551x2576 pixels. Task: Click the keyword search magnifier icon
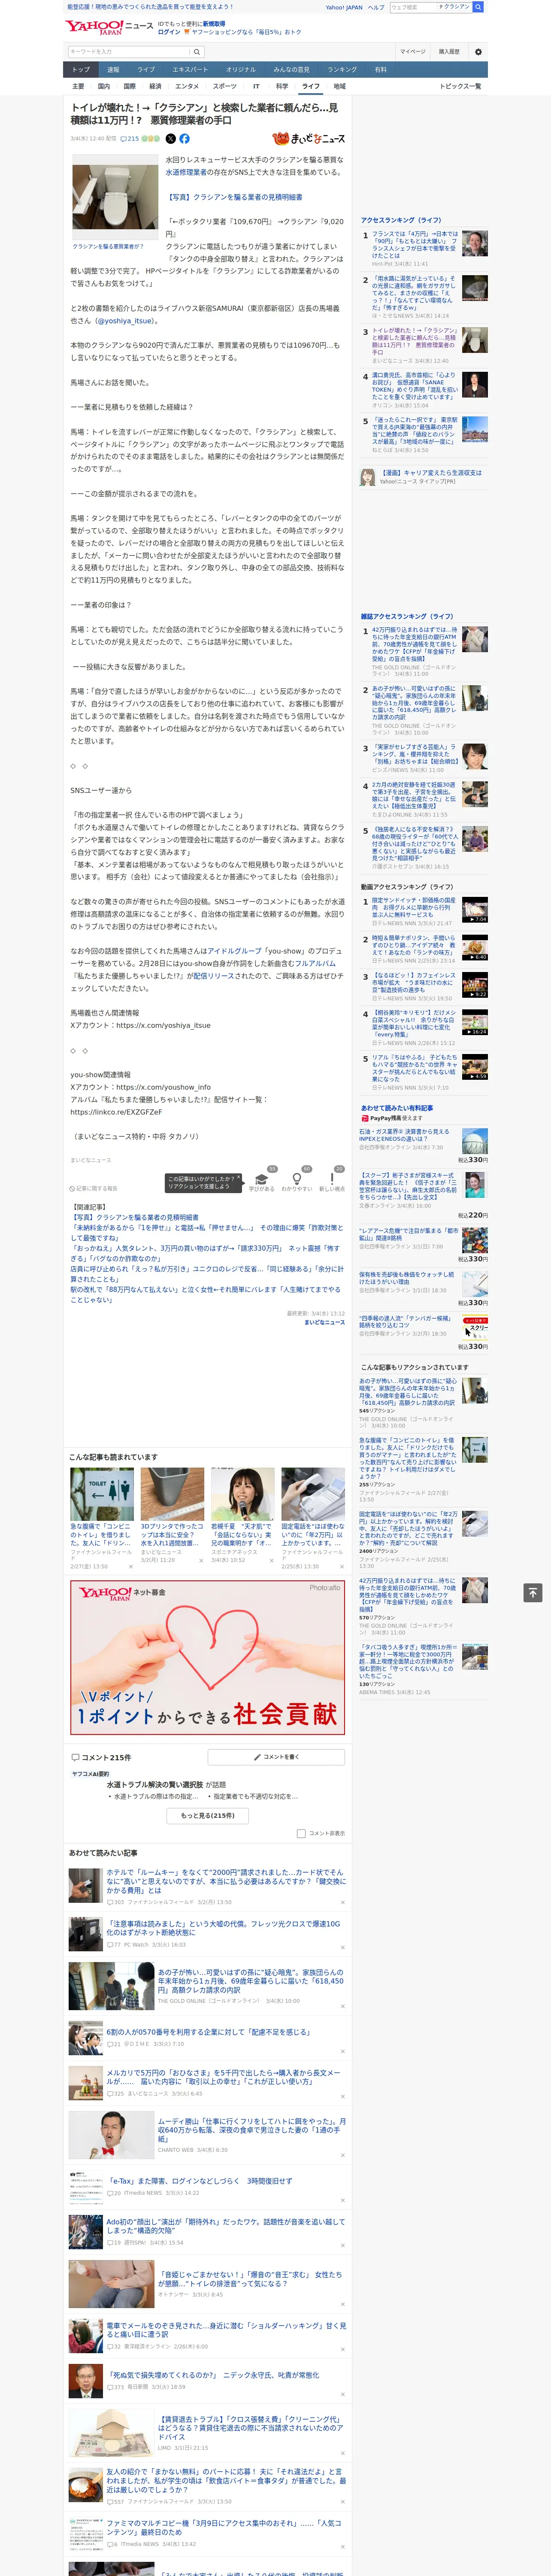coord(197,51)
